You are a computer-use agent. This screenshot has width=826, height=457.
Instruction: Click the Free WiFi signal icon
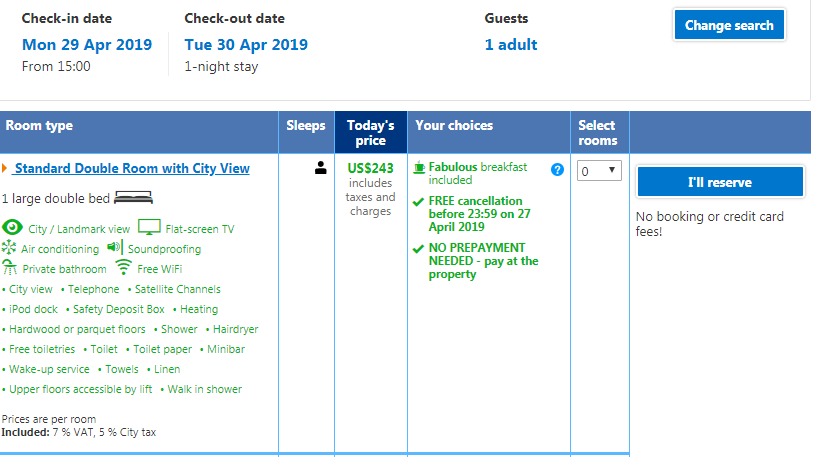coord(123,268)
